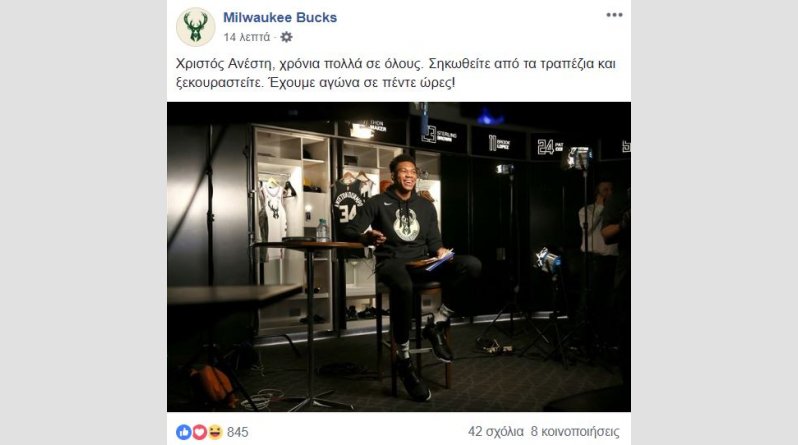This screenshot has height=445, width=798.
Task: View the 8 κοινοποιήσεις shares list
Action: (x=575, y=432)
